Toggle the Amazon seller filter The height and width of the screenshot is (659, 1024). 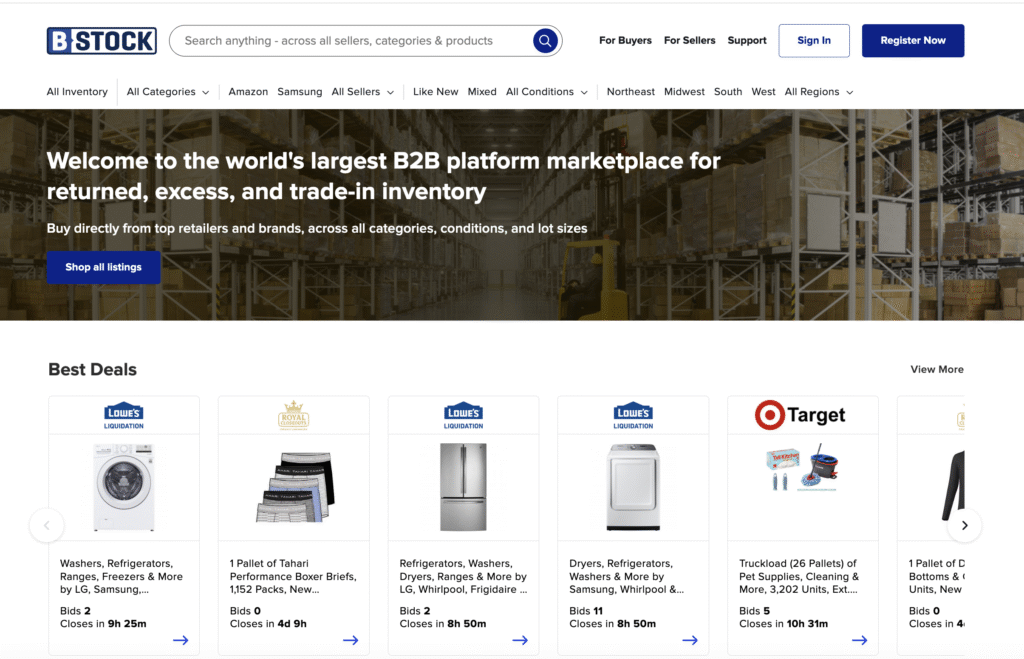(248, 91)
